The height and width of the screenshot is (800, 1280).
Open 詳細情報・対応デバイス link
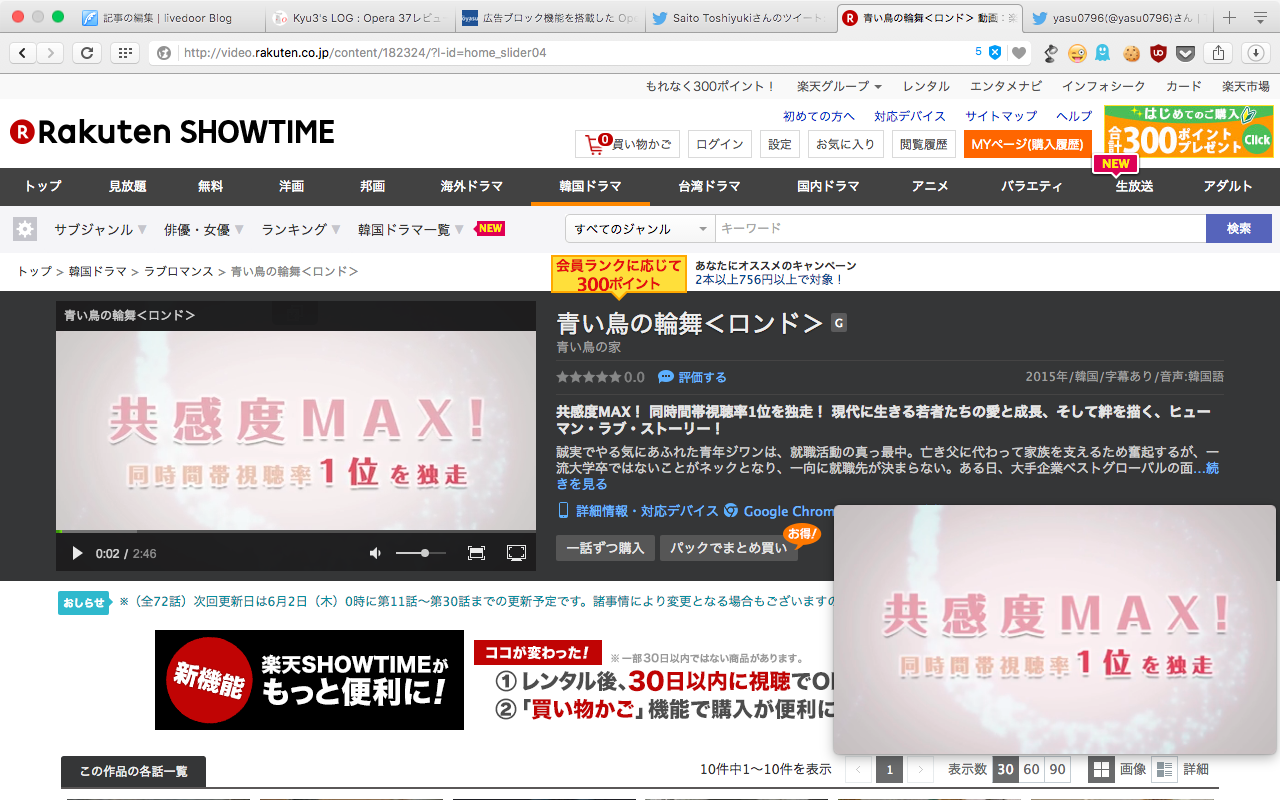coord(638,511)
